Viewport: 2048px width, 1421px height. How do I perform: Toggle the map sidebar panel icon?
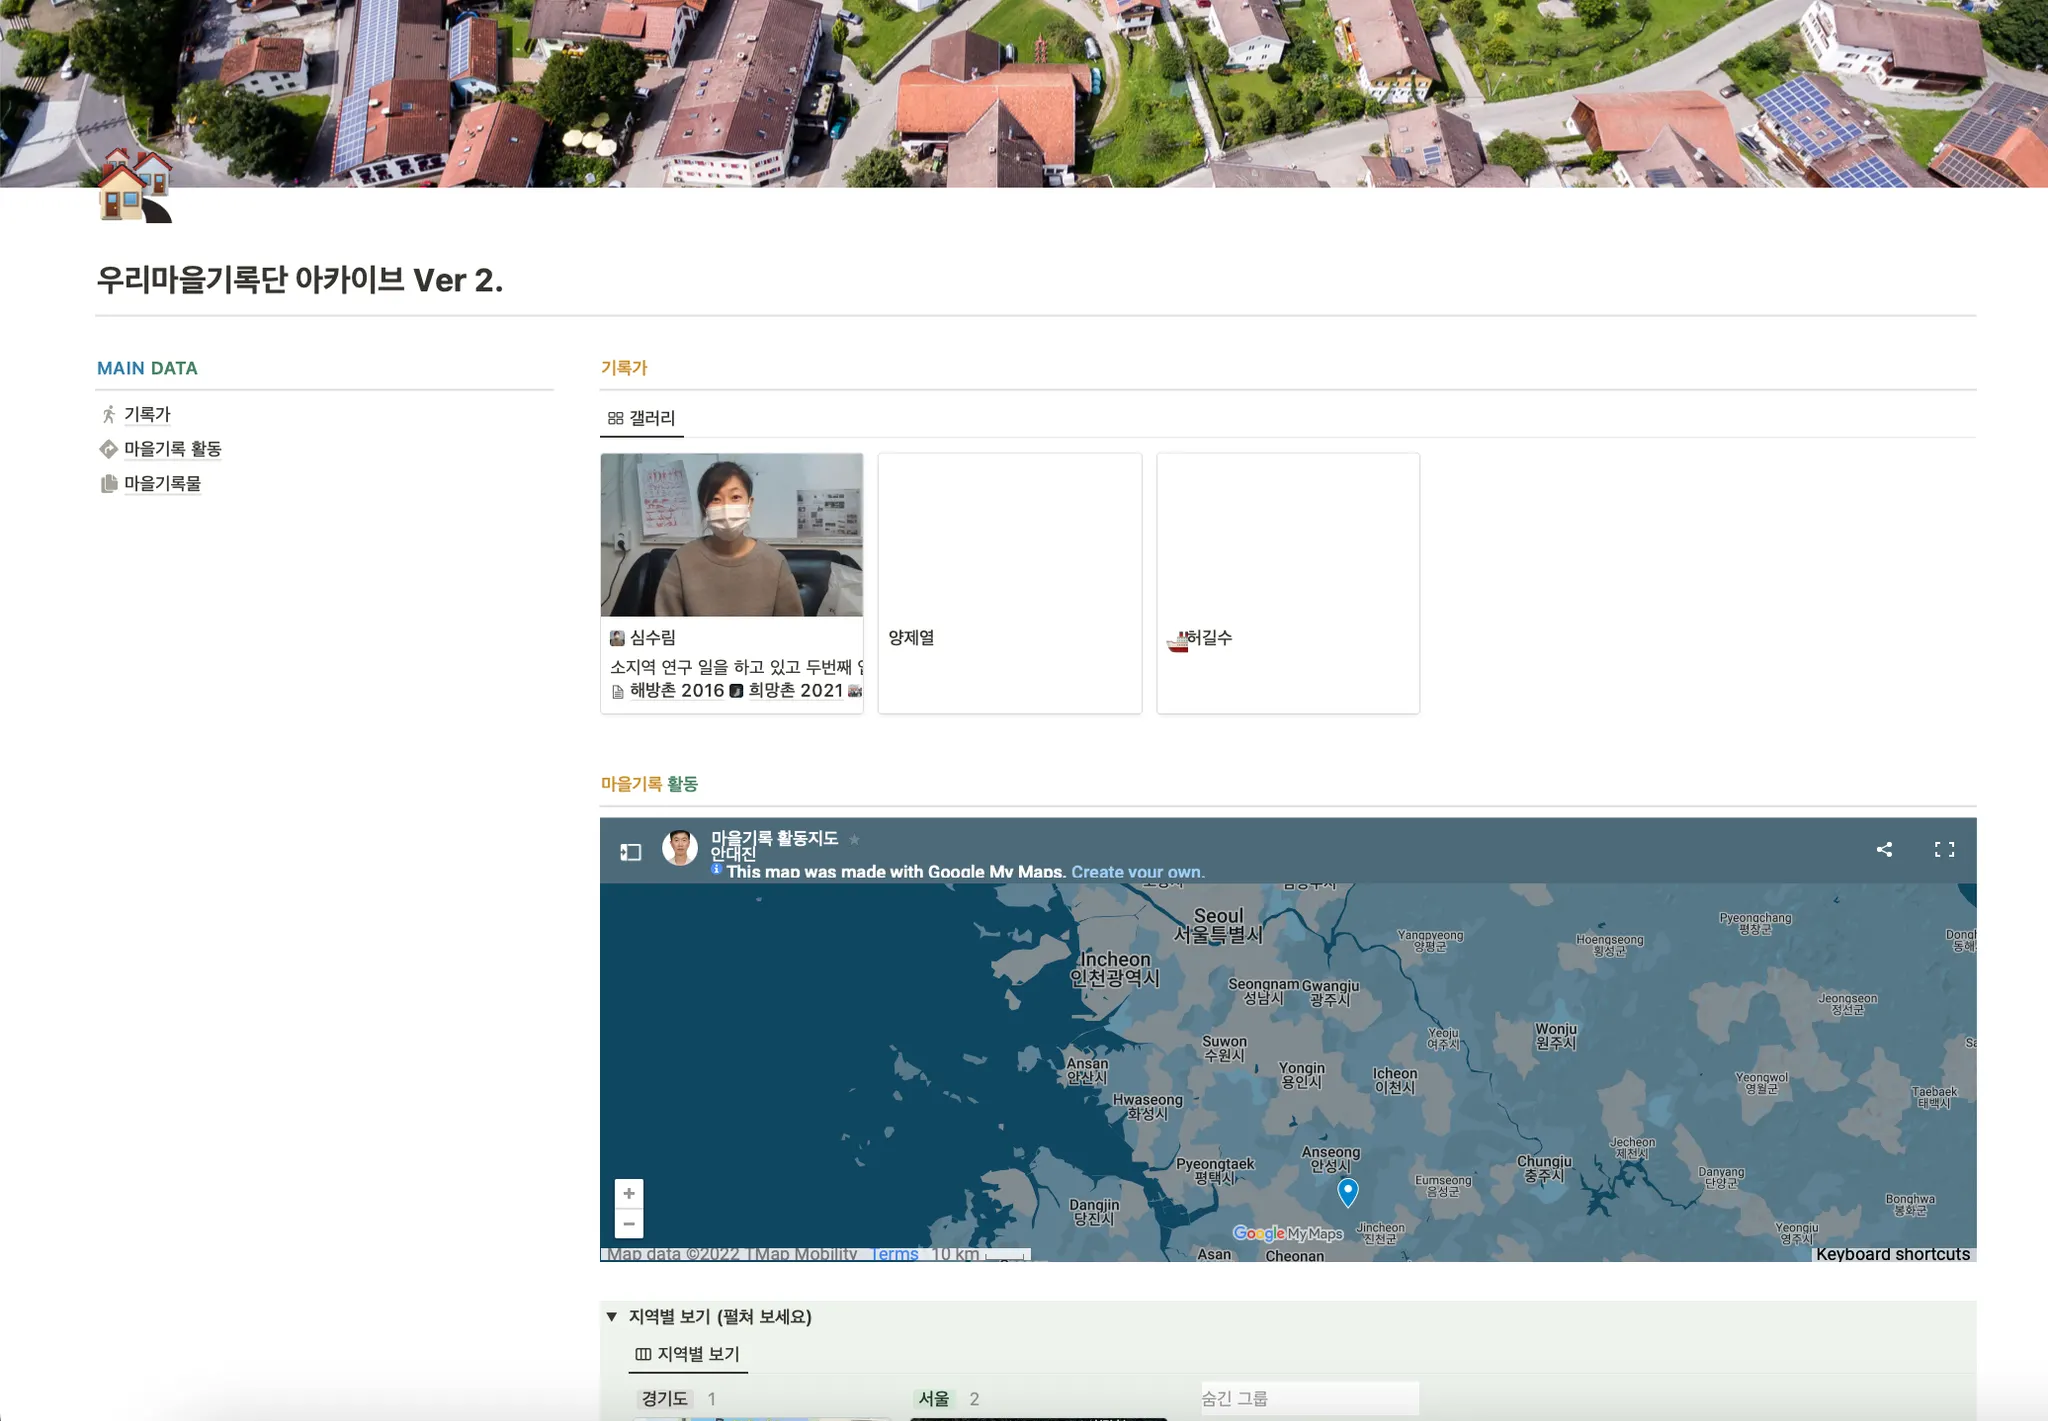[x=630, y=852]
